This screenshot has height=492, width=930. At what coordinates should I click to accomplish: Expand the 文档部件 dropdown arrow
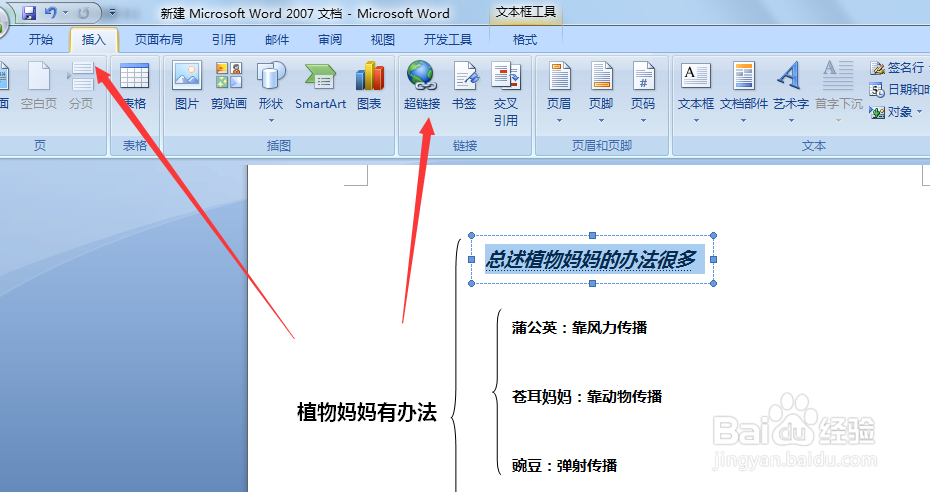743,120
